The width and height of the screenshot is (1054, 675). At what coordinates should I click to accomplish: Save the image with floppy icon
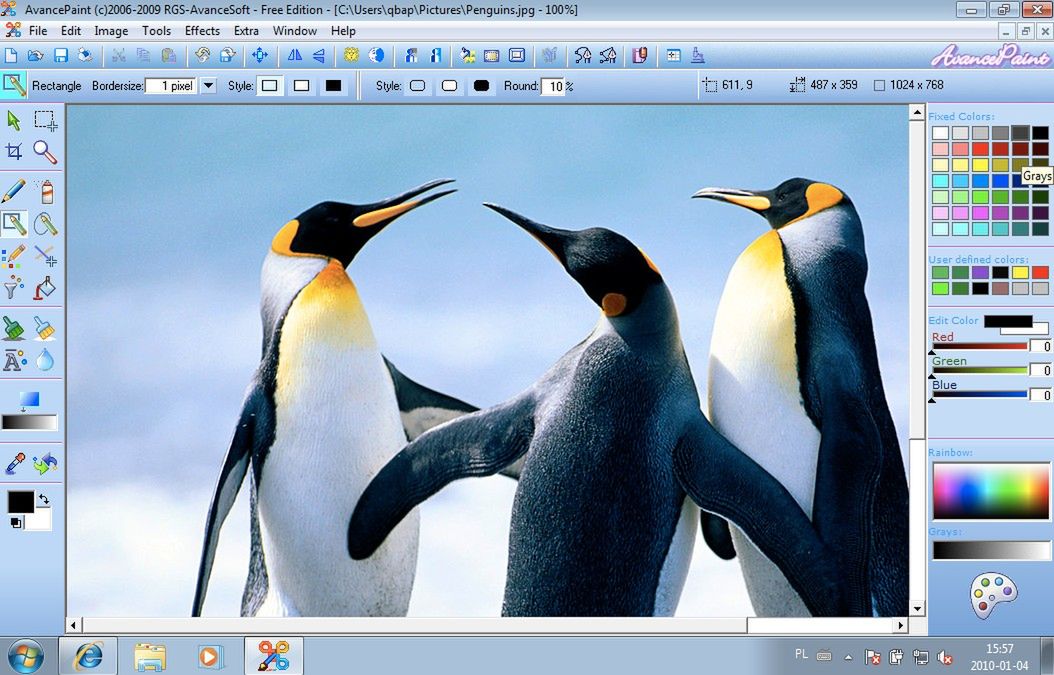point(60,56)
